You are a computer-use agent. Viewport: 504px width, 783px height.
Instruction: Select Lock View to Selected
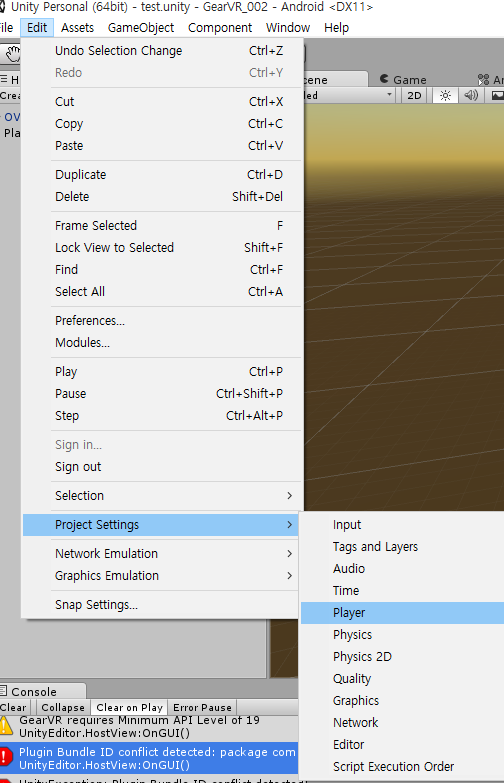(x=162, y=247)
